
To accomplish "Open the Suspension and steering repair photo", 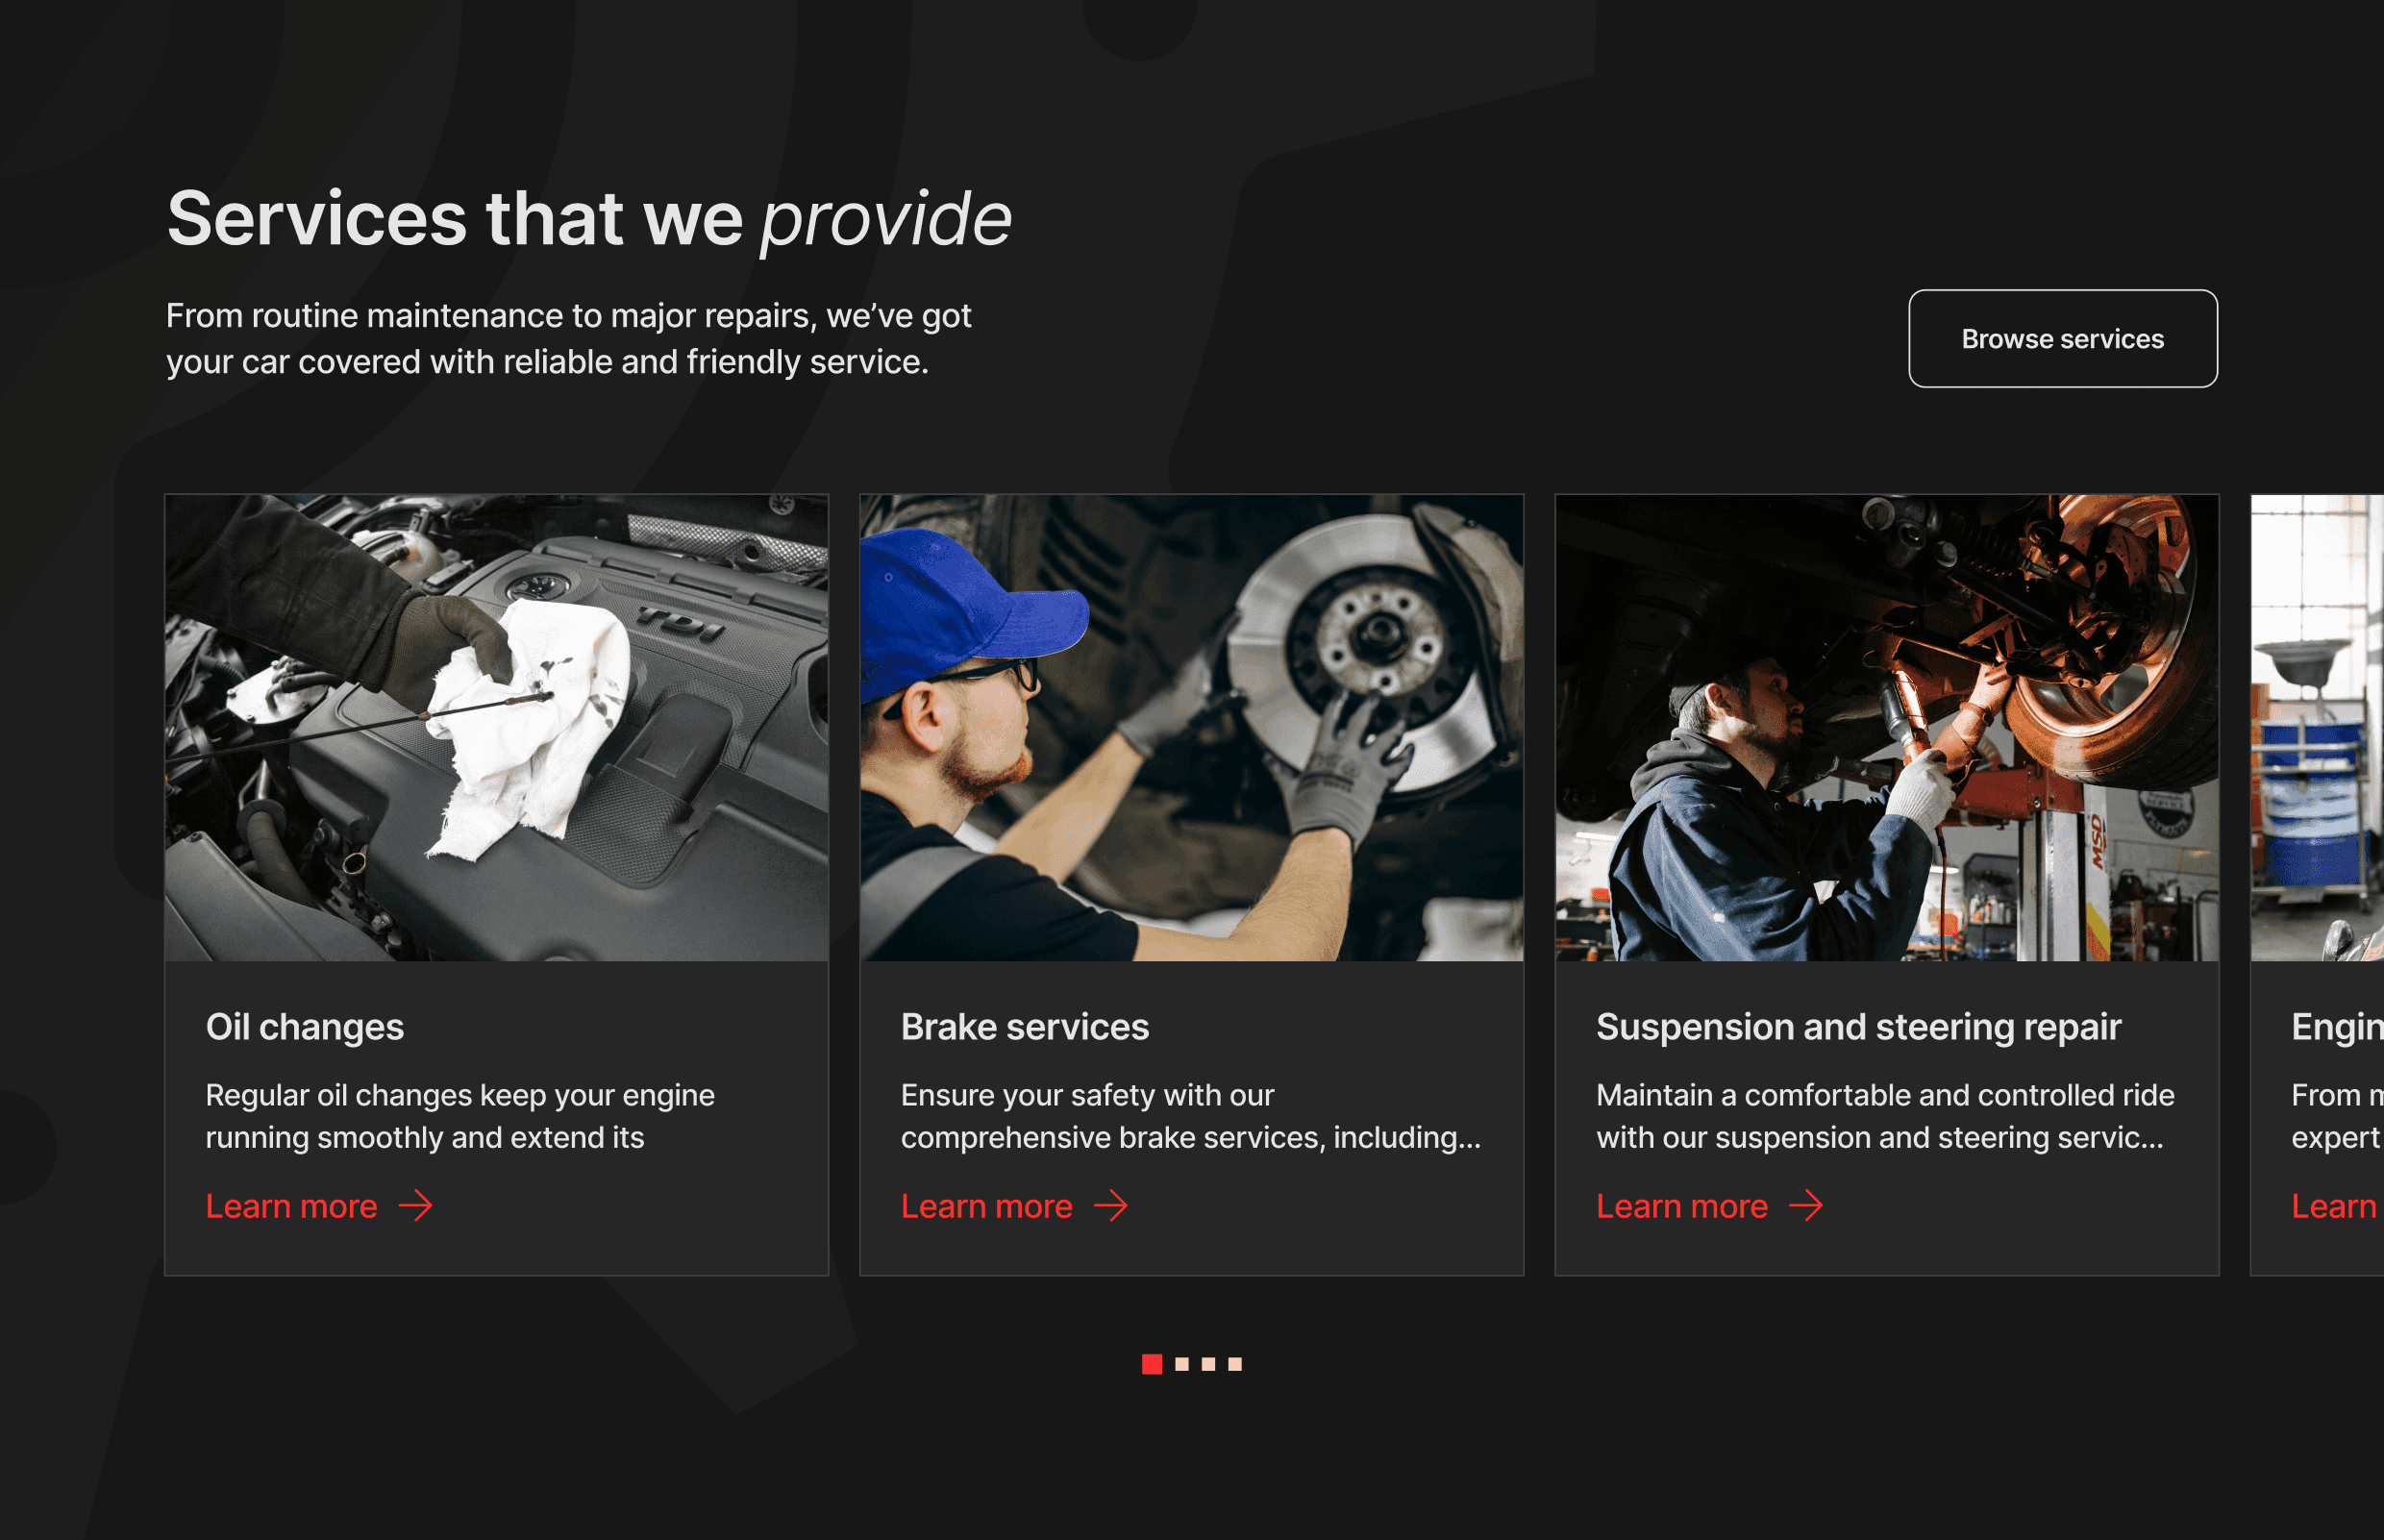I will point(1887,728).
